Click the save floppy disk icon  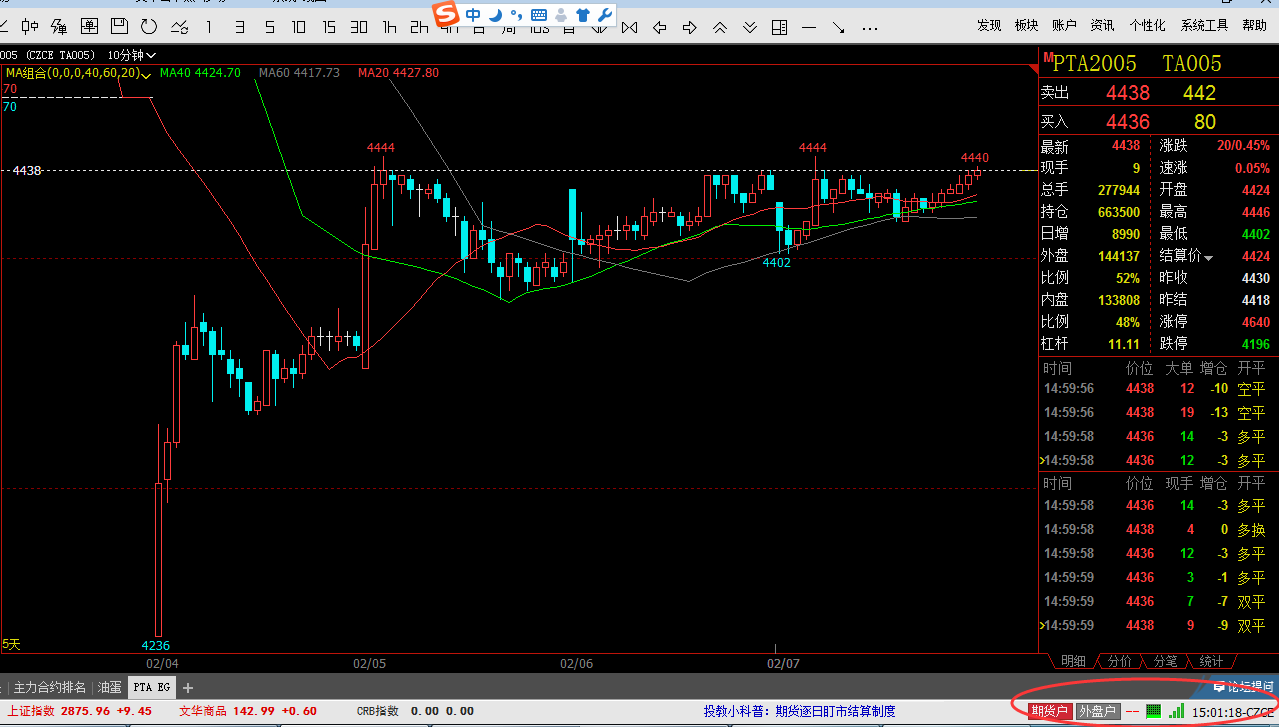[x=119, y=26]
